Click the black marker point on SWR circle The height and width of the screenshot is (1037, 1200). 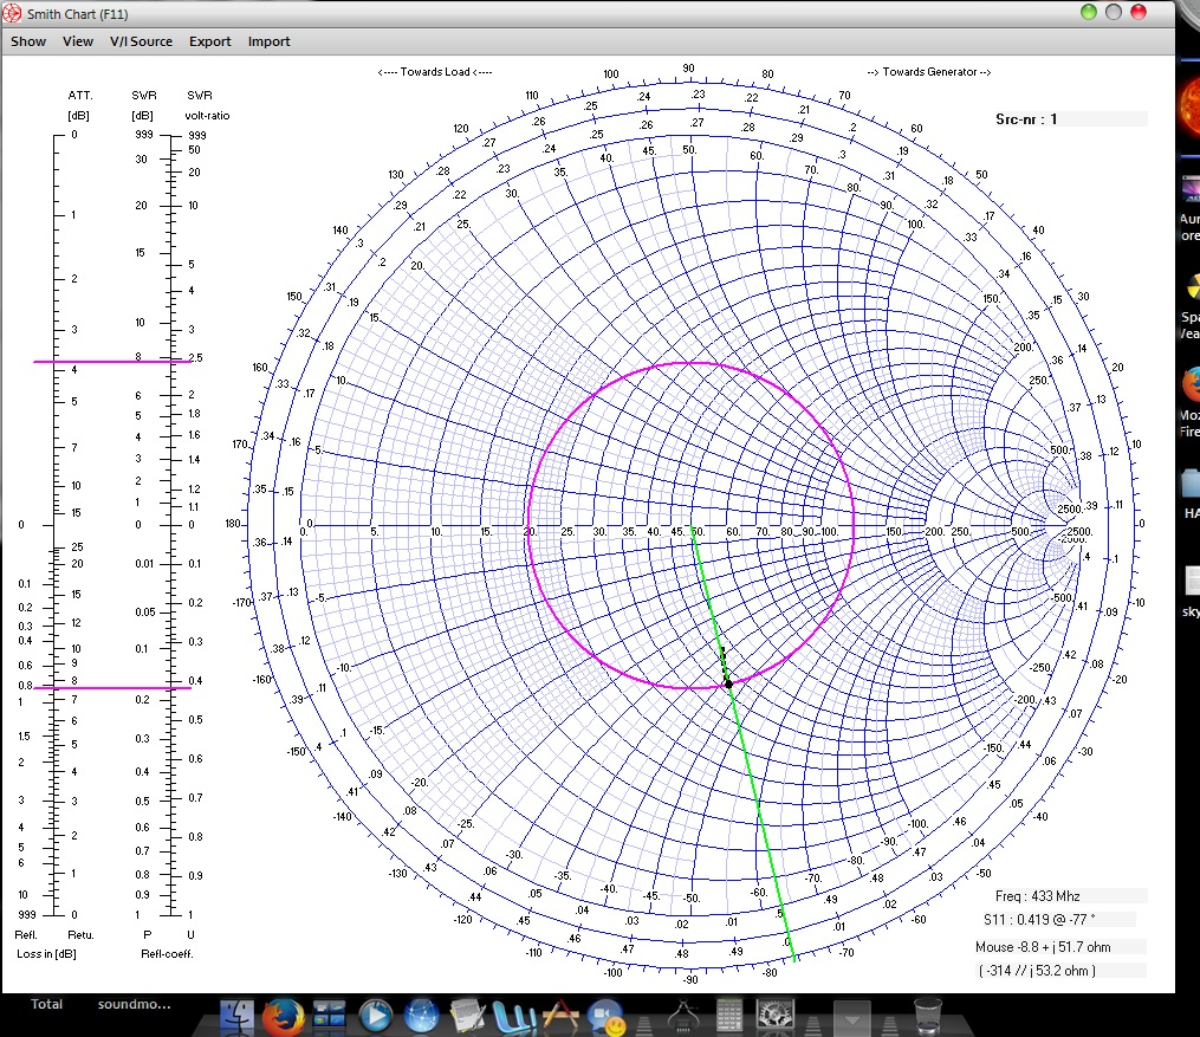(x=729, y=684)
